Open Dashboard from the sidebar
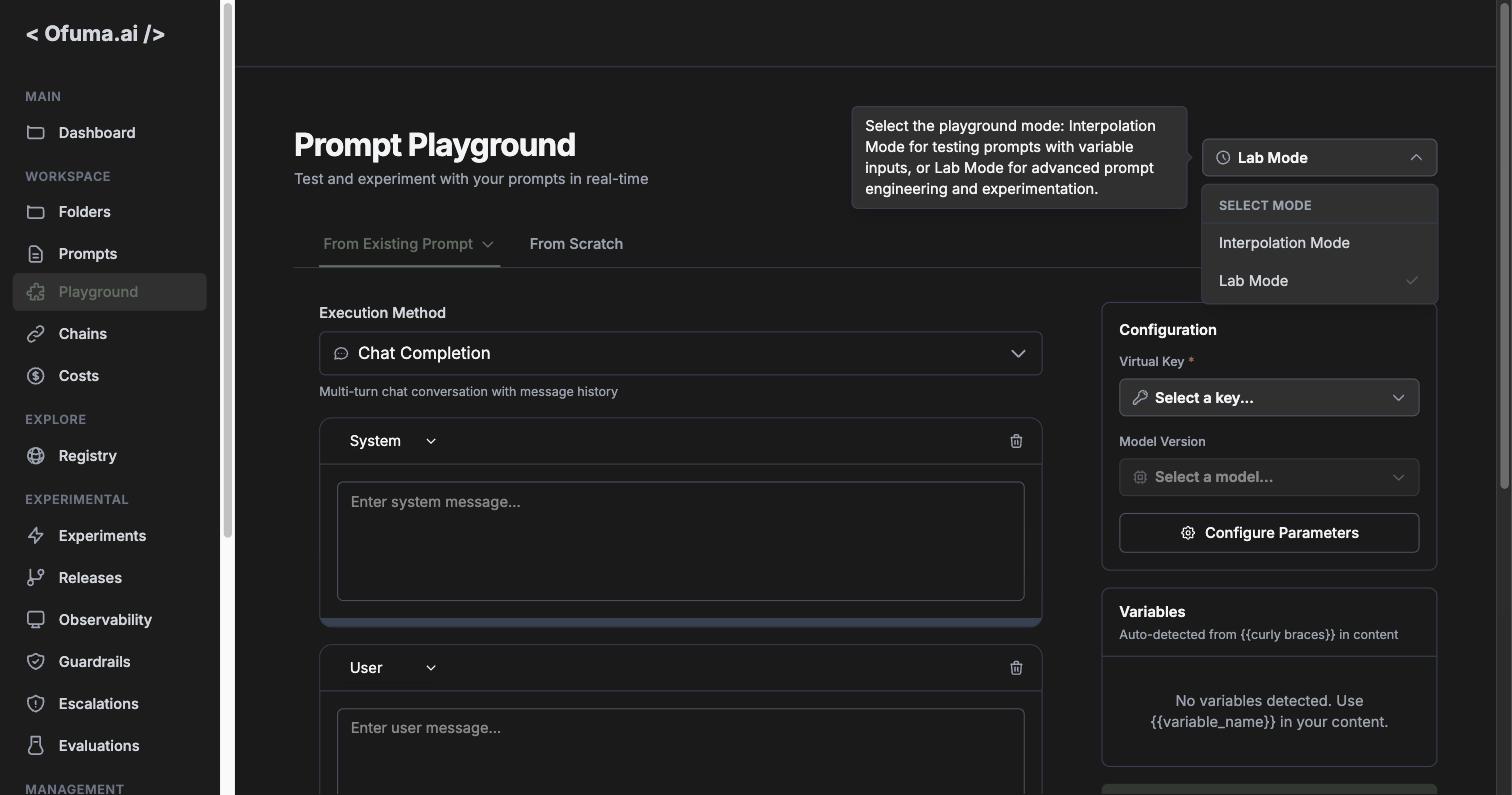 pyautogui.click(x=109, y=133)
